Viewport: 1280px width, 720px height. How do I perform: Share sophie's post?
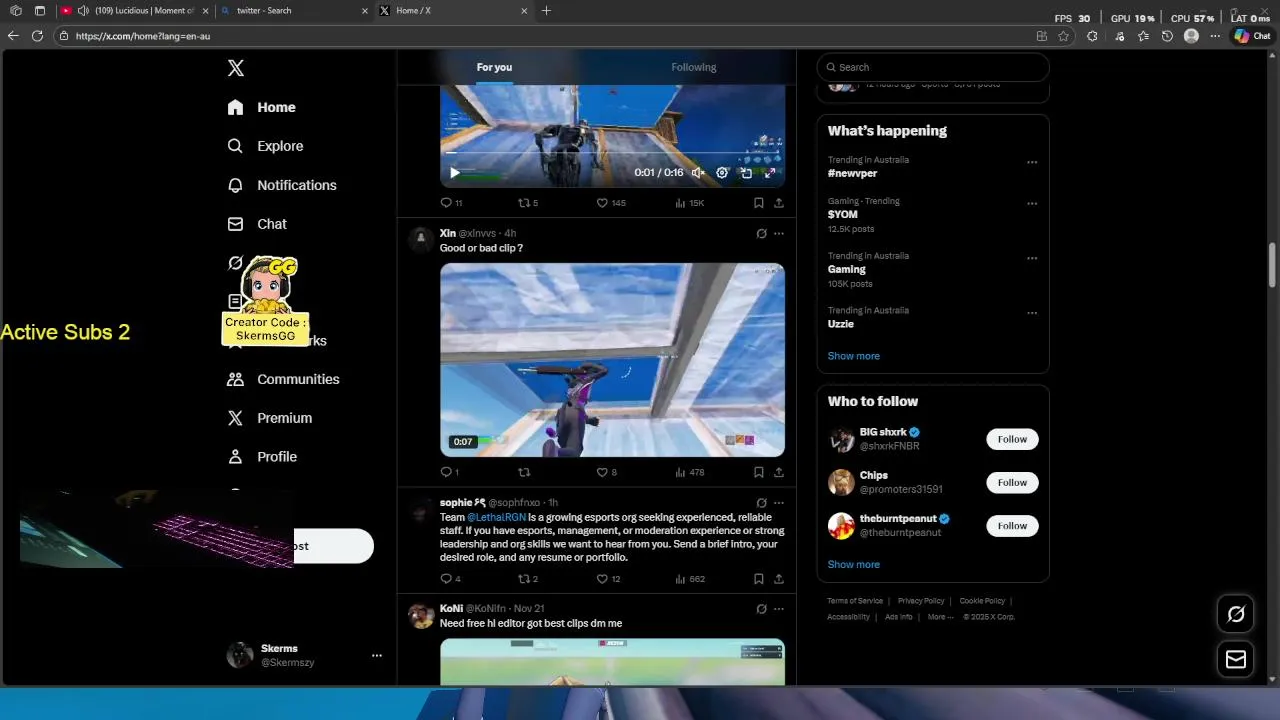779,579
